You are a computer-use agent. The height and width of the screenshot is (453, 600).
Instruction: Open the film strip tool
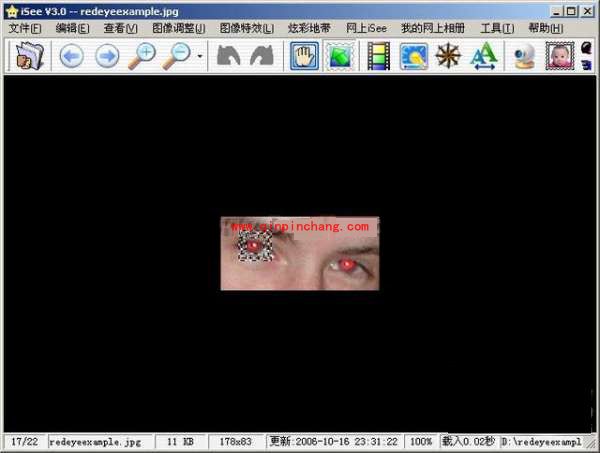click(x=378, y=57)
